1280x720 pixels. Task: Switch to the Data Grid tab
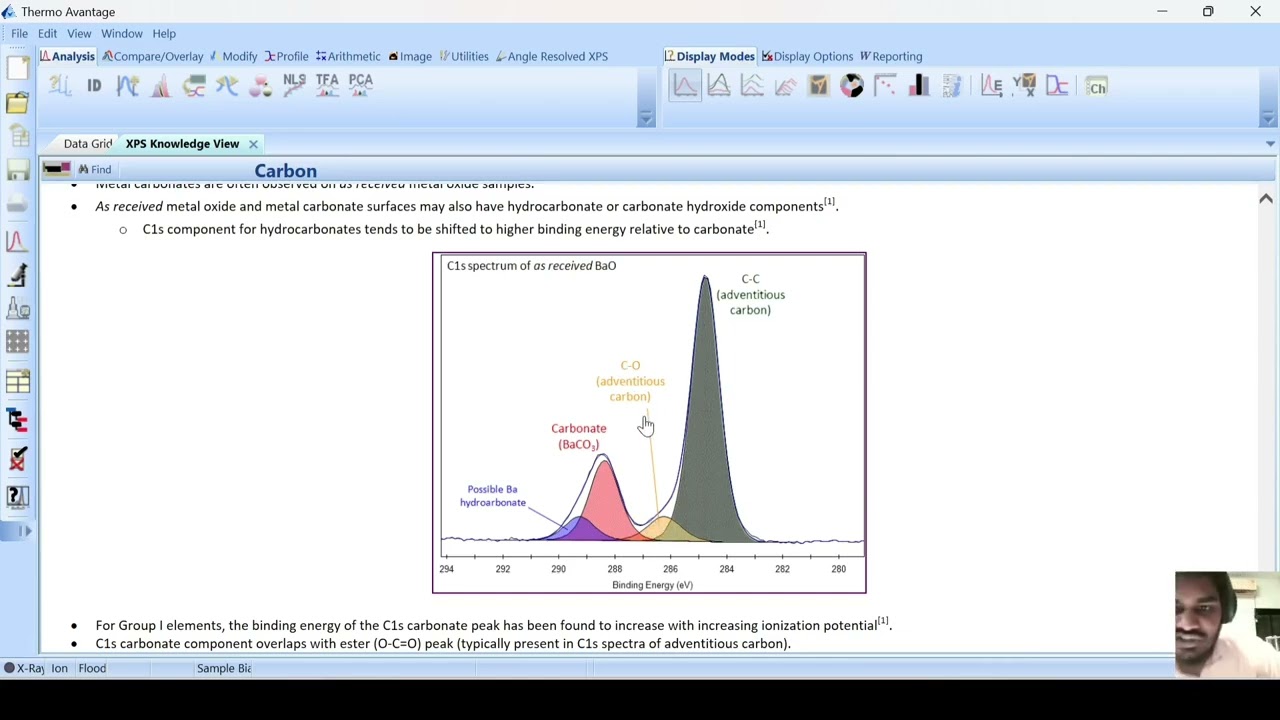[x=88, y=144]
